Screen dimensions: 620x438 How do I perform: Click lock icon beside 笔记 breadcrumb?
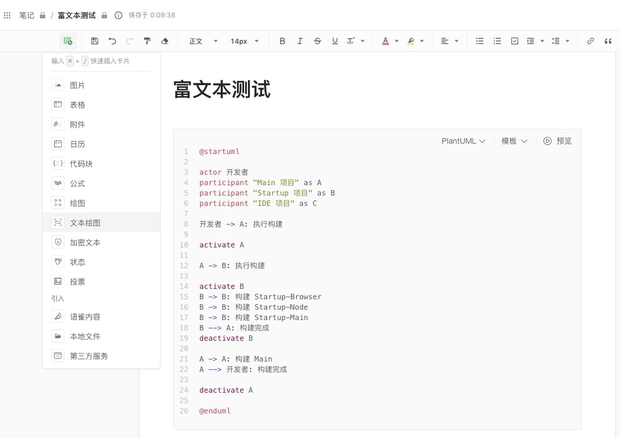pos(43,15)
